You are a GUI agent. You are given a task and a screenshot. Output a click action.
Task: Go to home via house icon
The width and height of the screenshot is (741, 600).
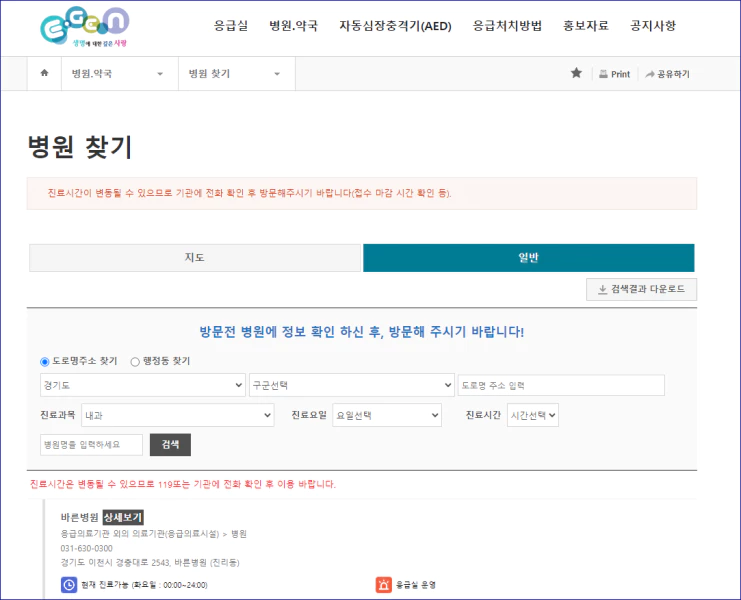pos(44,73)
